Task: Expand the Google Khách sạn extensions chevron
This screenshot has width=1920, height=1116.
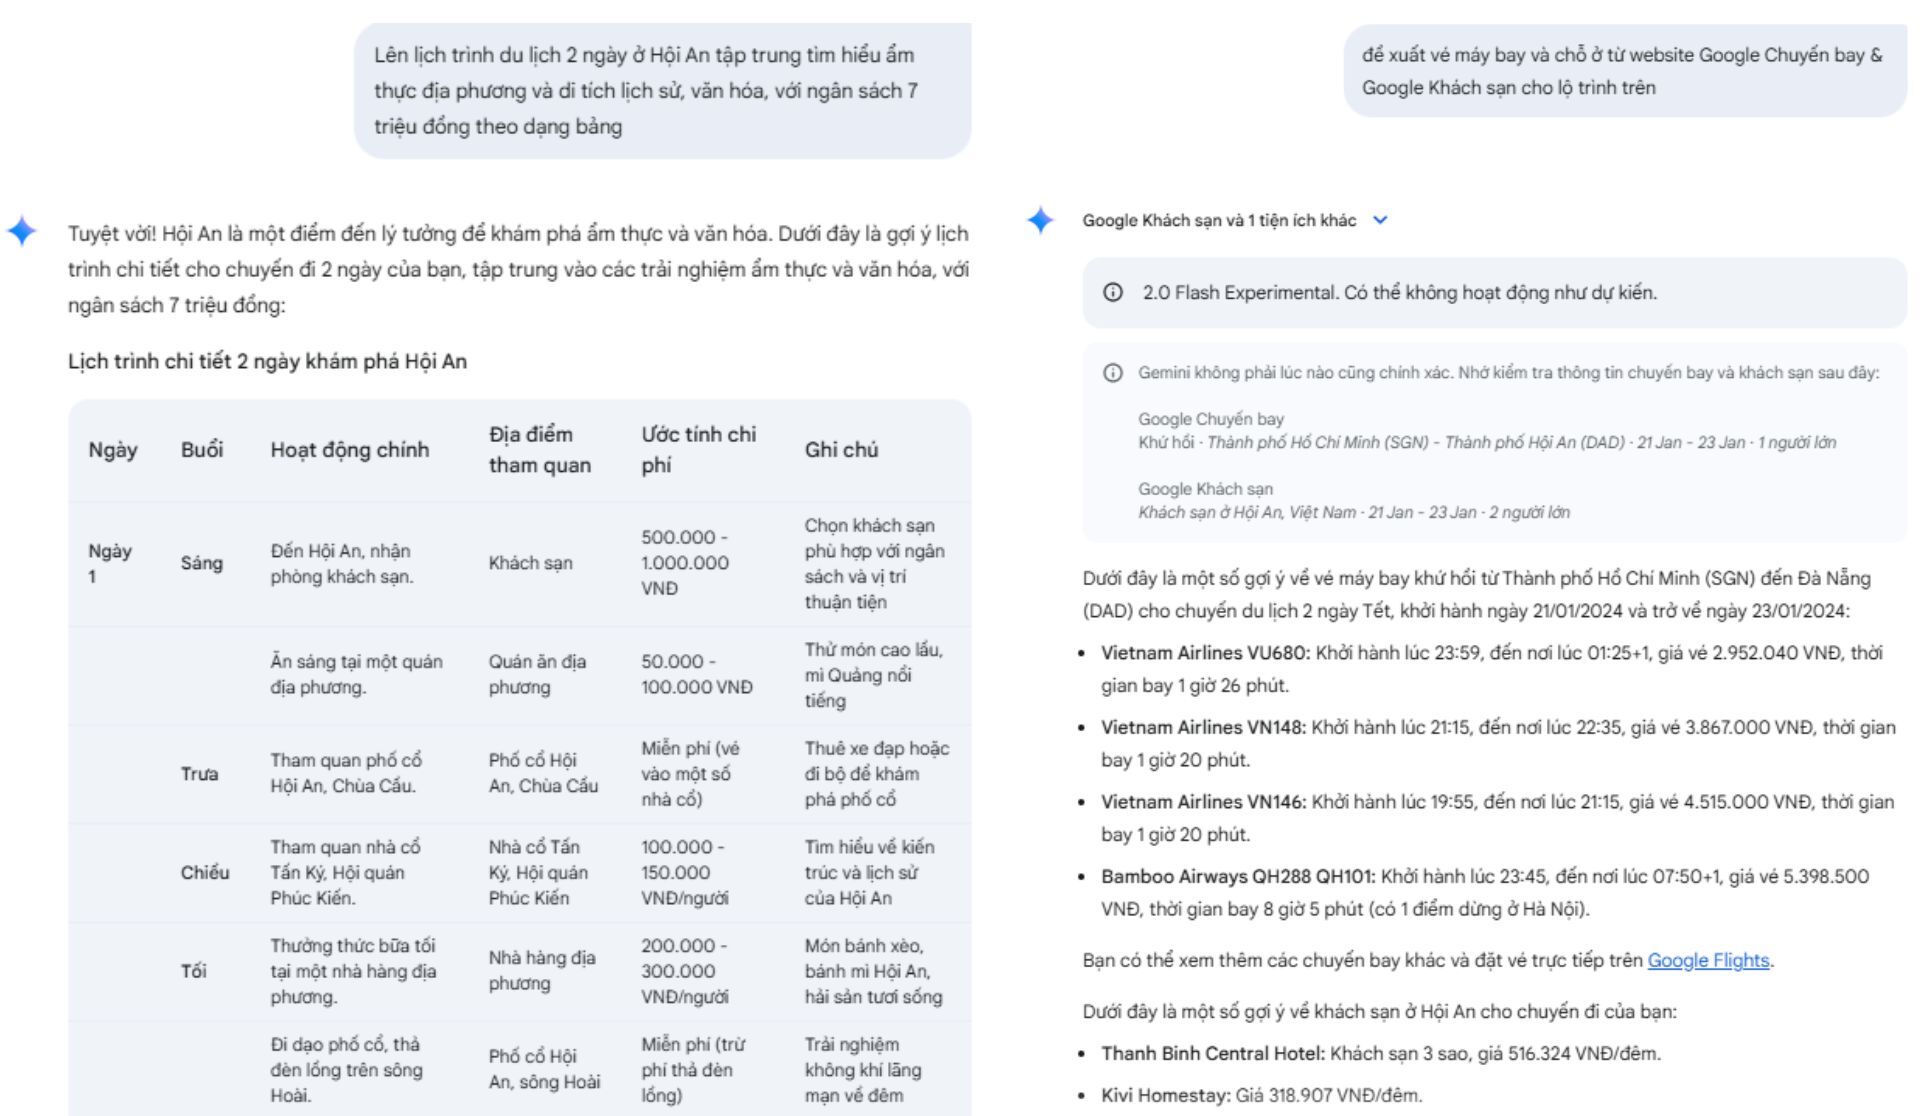Action: tap(1381, 220)
